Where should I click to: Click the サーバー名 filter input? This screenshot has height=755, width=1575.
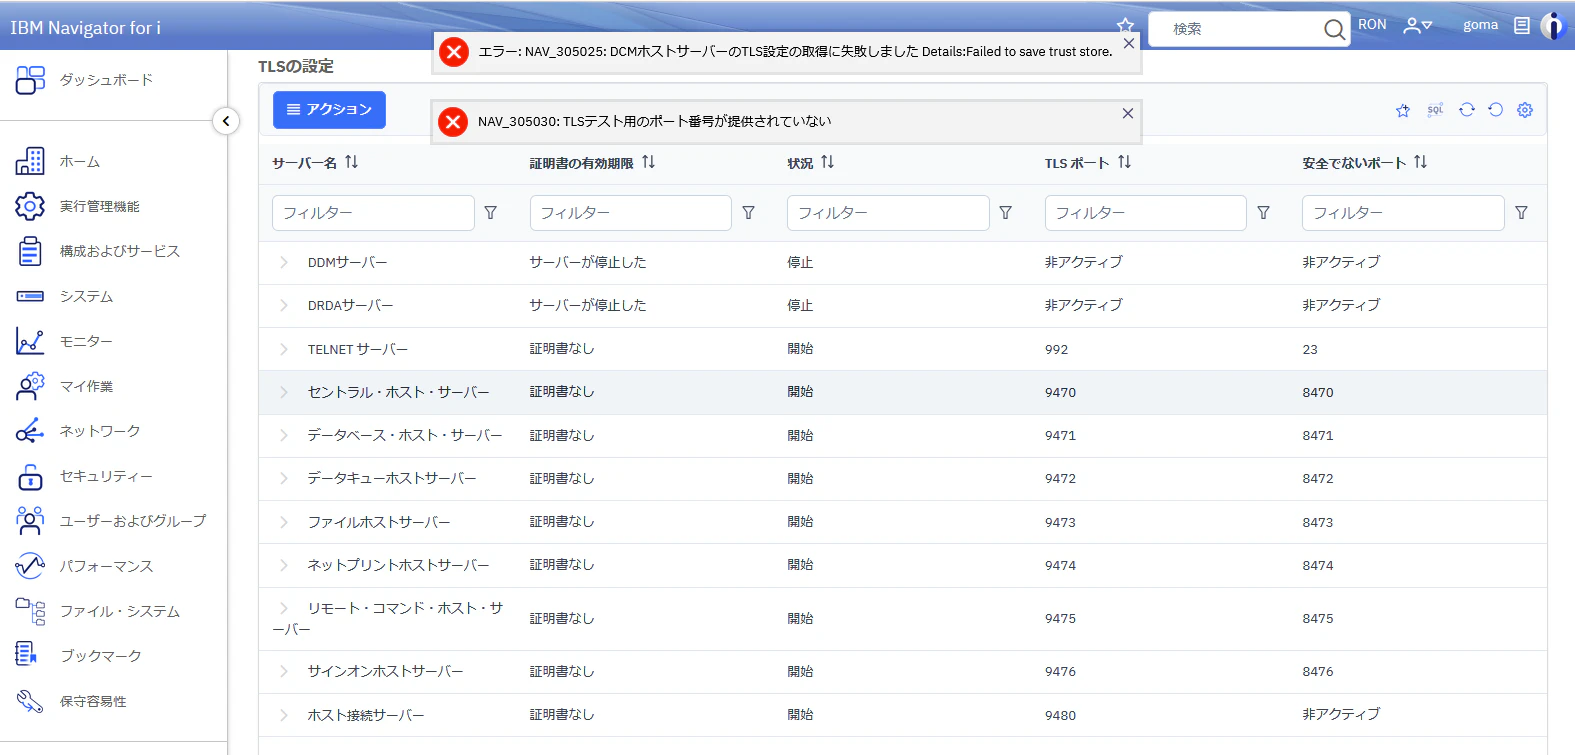coord(373,213)
